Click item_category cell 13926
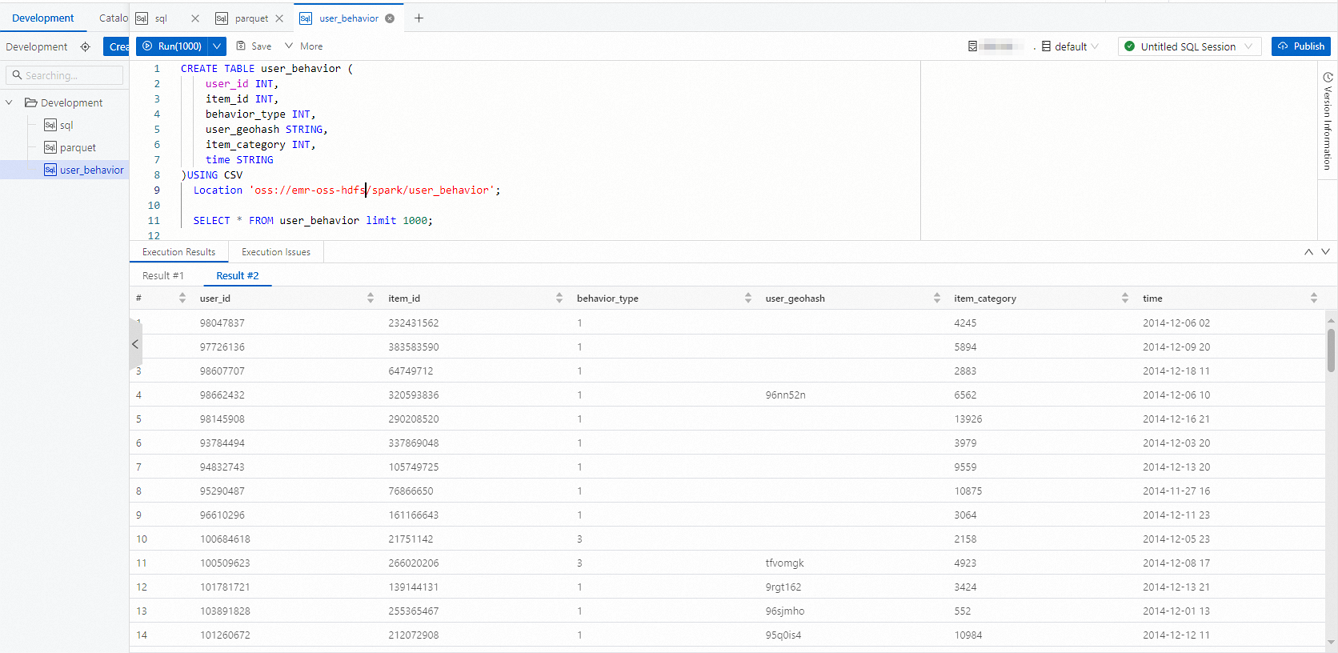The image size is (1338, 653). tap(968, 419)
